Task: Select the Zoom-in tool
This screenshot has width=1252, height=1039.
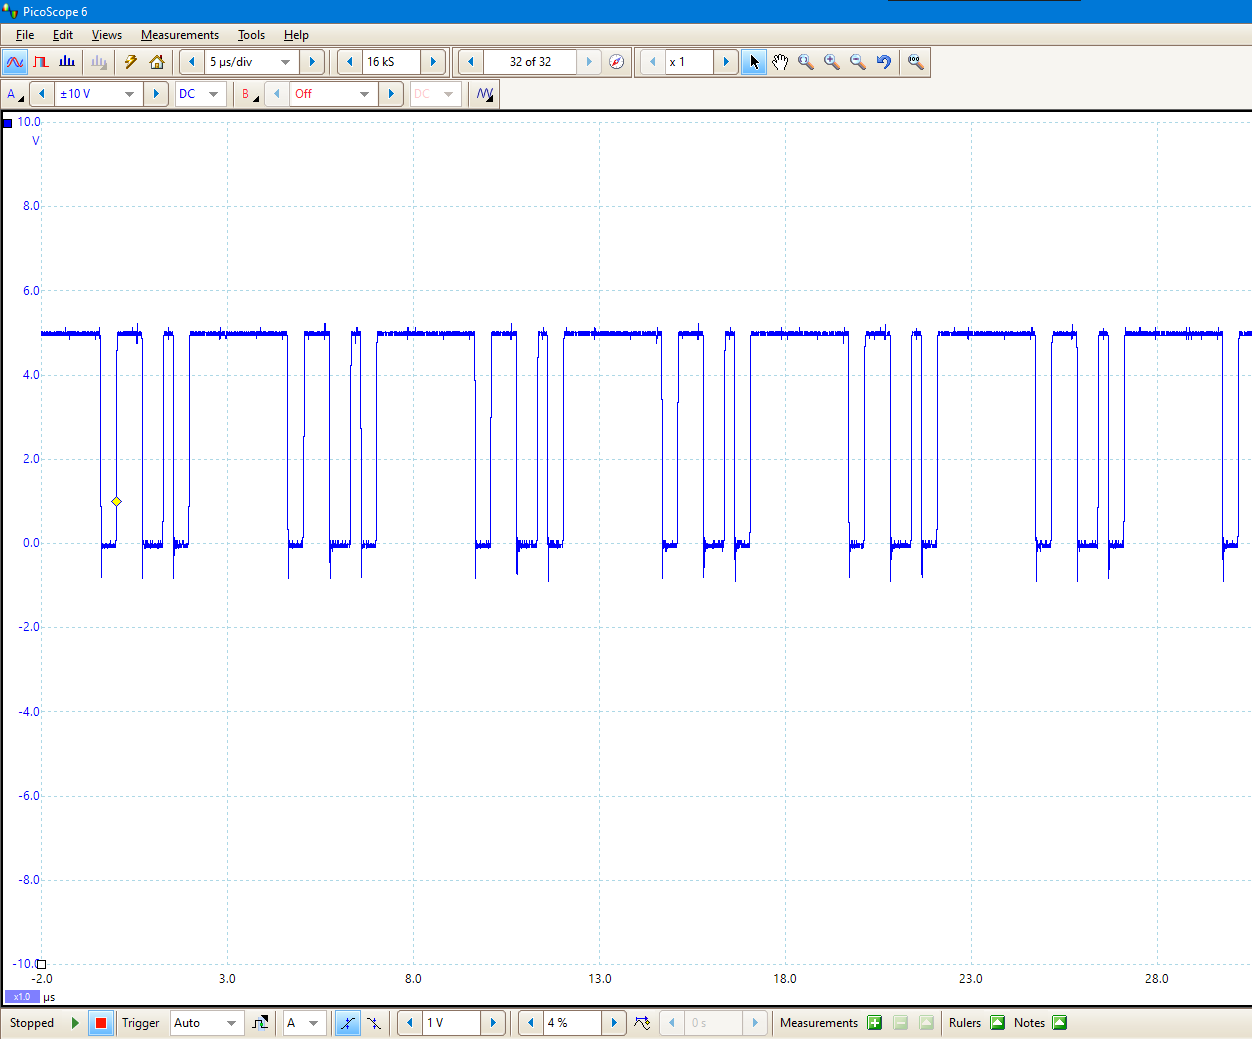Action: tap(832, 62)
